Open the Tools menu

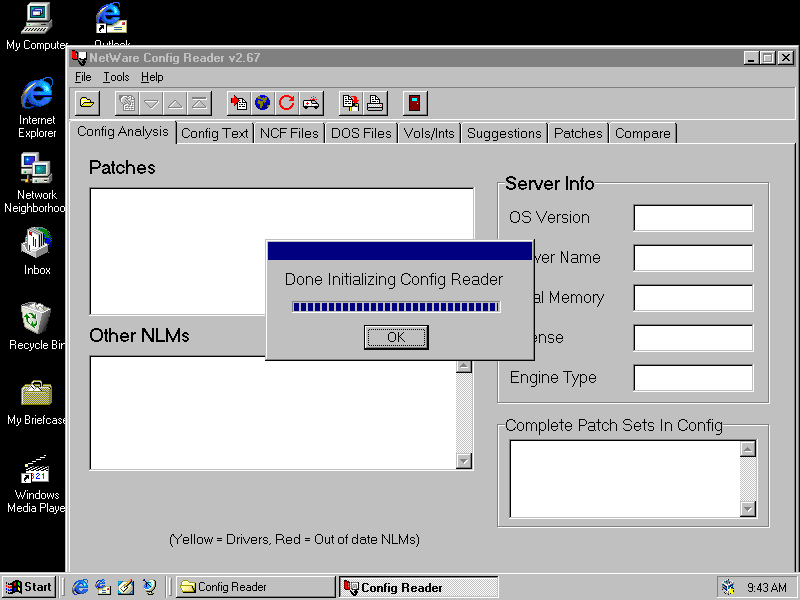pyautogui.click(x=116, y=77)
